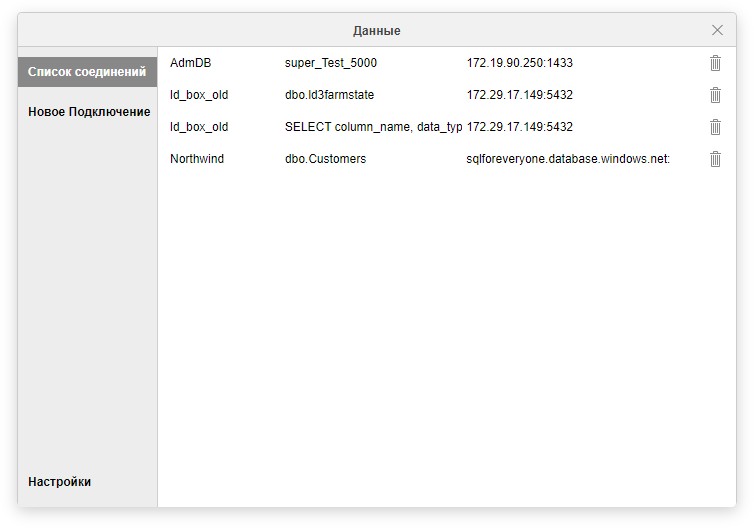Viewport: 754px width, 528px height.
Task: Click the dbo.ld3farmstate table name
Action: [330, 95]
